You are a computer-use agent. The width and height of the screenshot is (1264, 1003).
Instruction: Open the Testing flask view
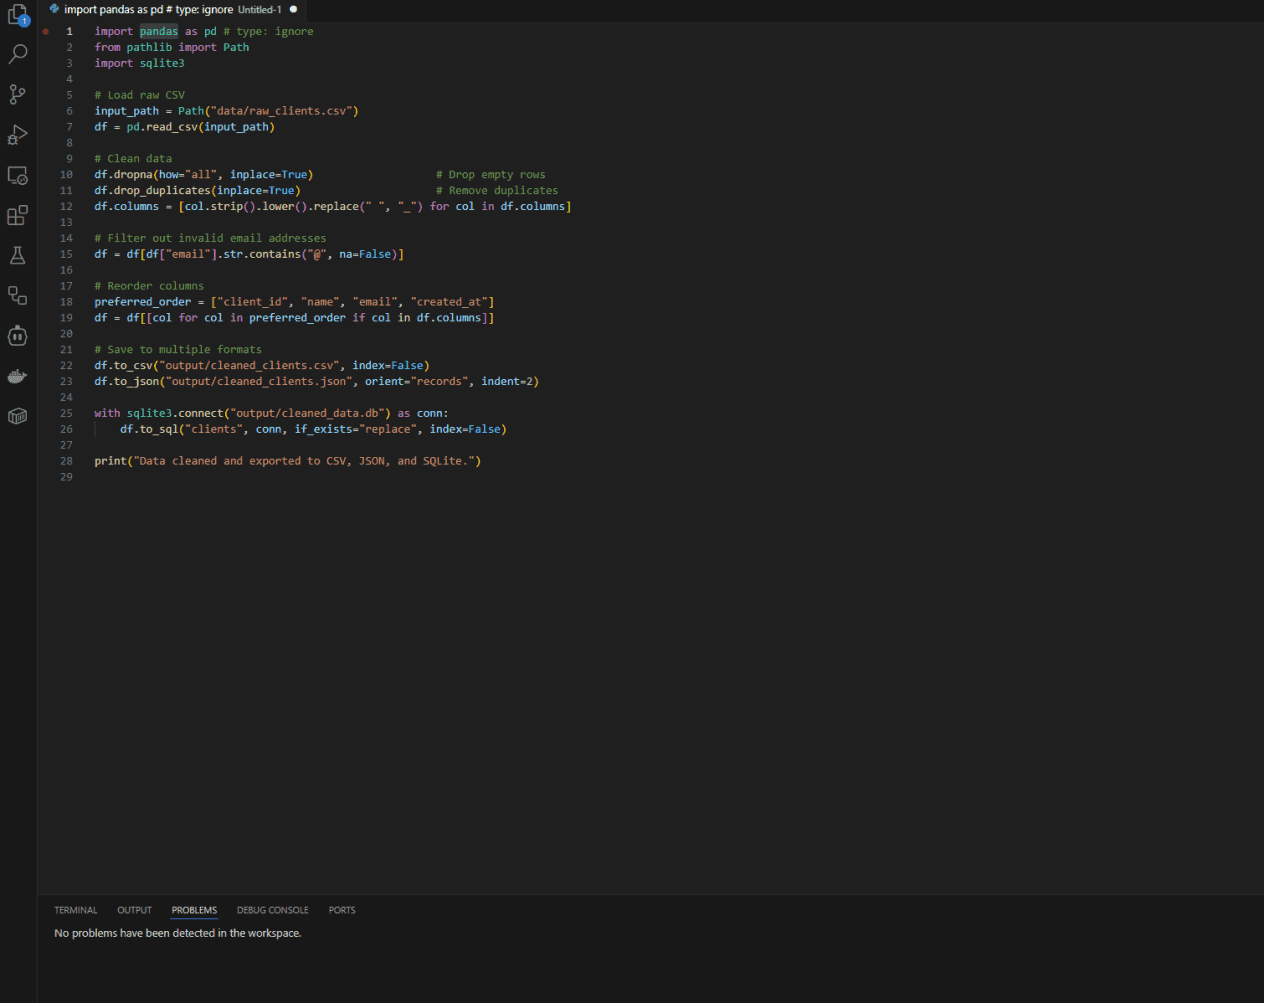(18, 255)
